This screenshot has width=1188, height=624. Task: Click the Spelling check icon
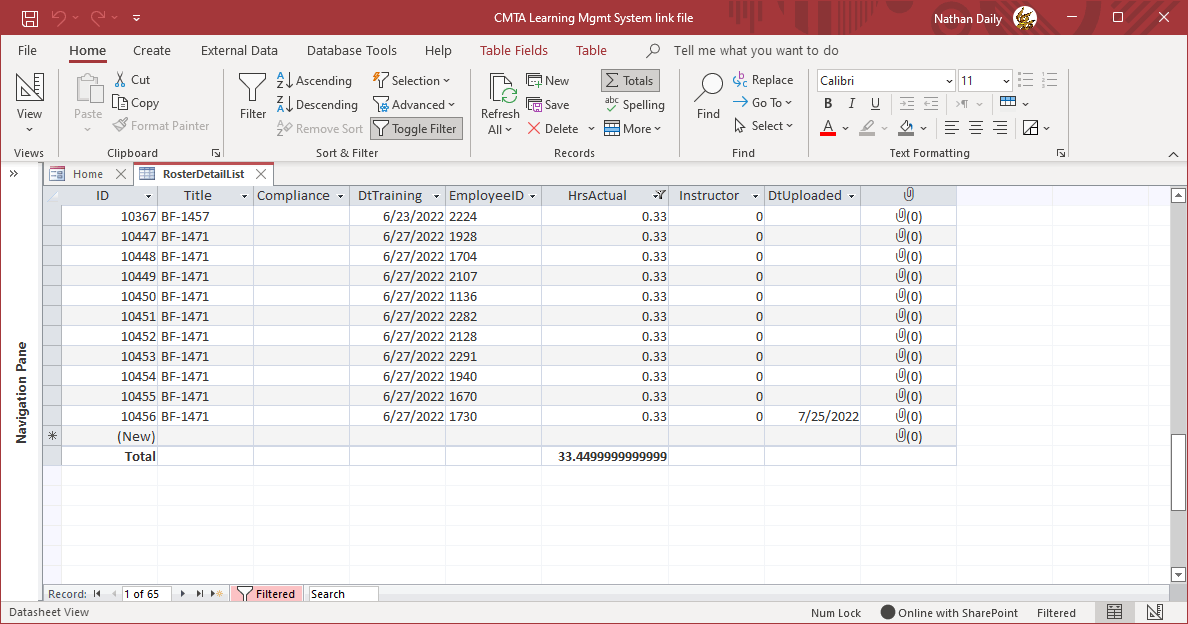612,104
